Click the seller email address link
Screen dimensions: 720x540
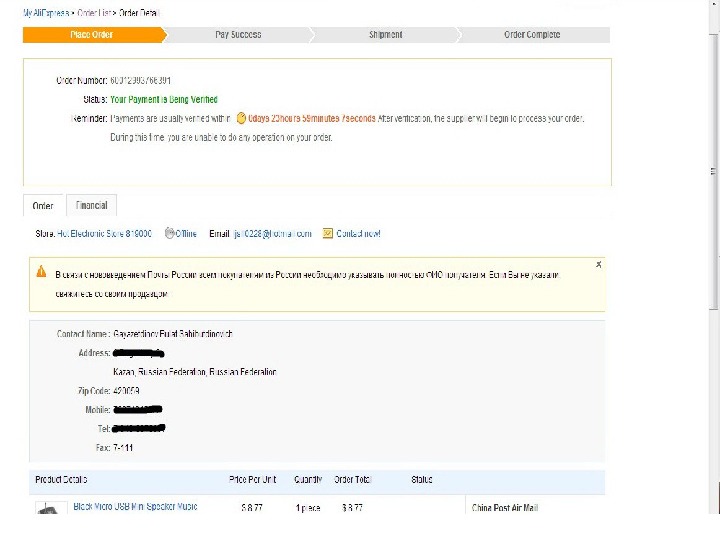(x=272, y=234)
